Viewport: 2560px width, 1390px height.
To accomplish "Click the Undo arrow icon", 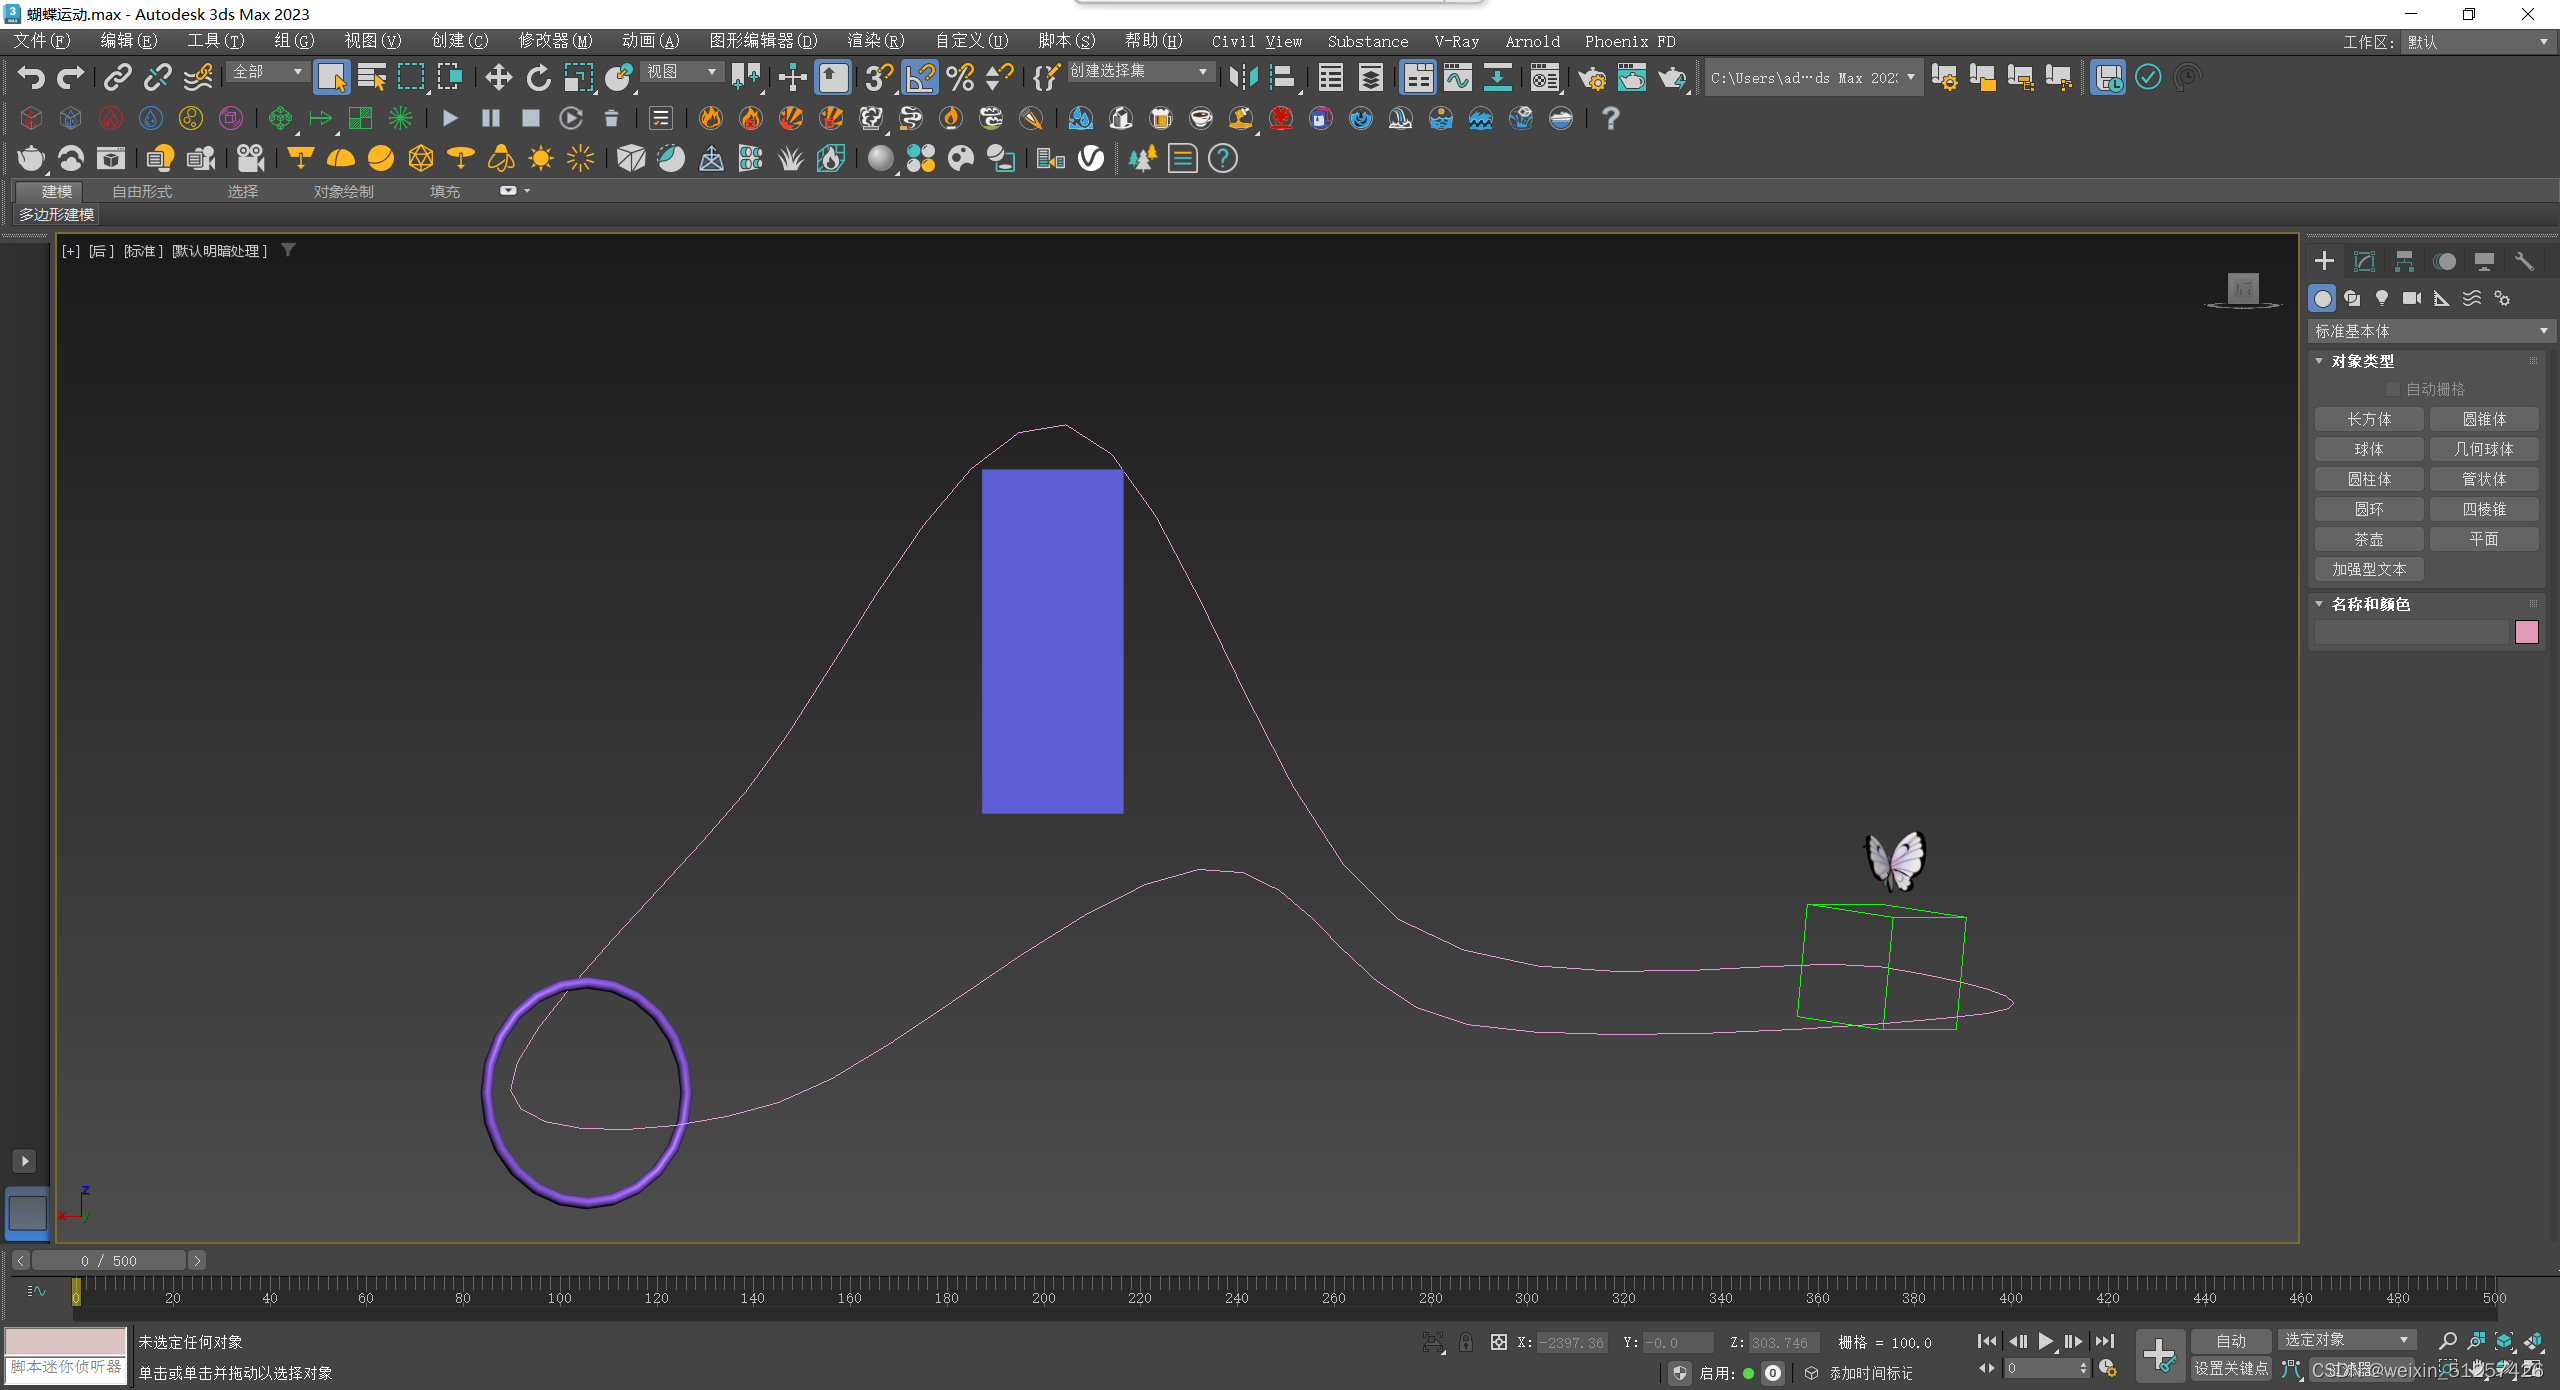I will [x=31, y=77].
